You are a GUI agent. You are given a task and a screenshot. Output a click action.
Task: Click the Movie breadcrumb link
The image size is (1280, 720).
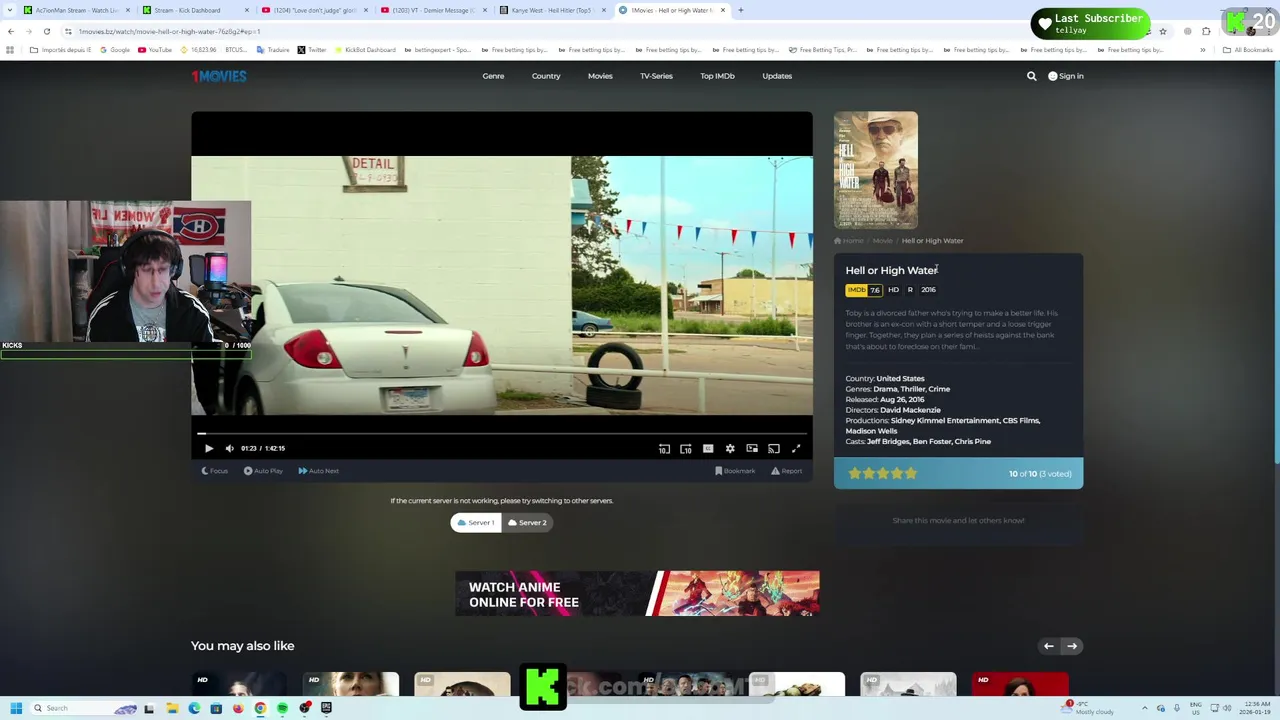[882, 241]
